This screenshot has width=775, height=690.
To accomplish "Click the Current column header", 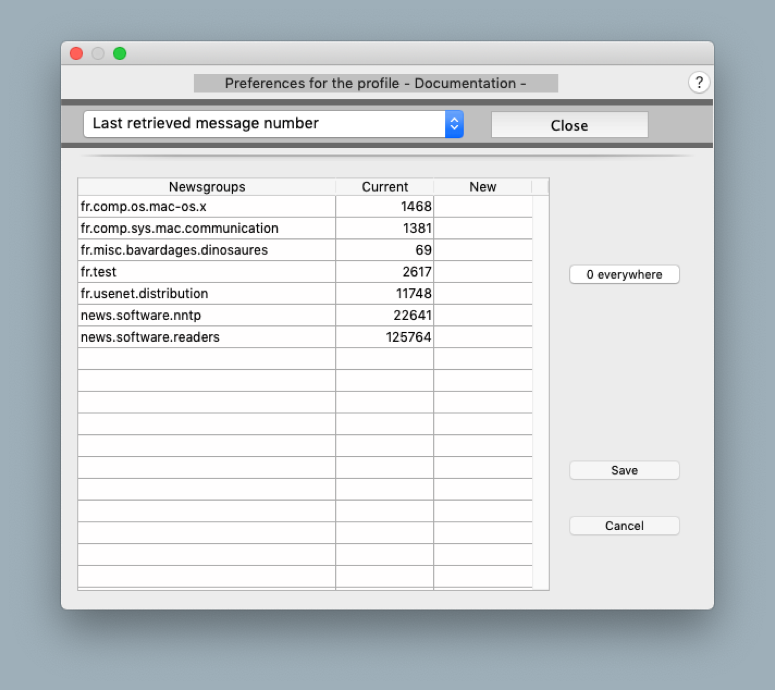I will [x=385, y=187].
